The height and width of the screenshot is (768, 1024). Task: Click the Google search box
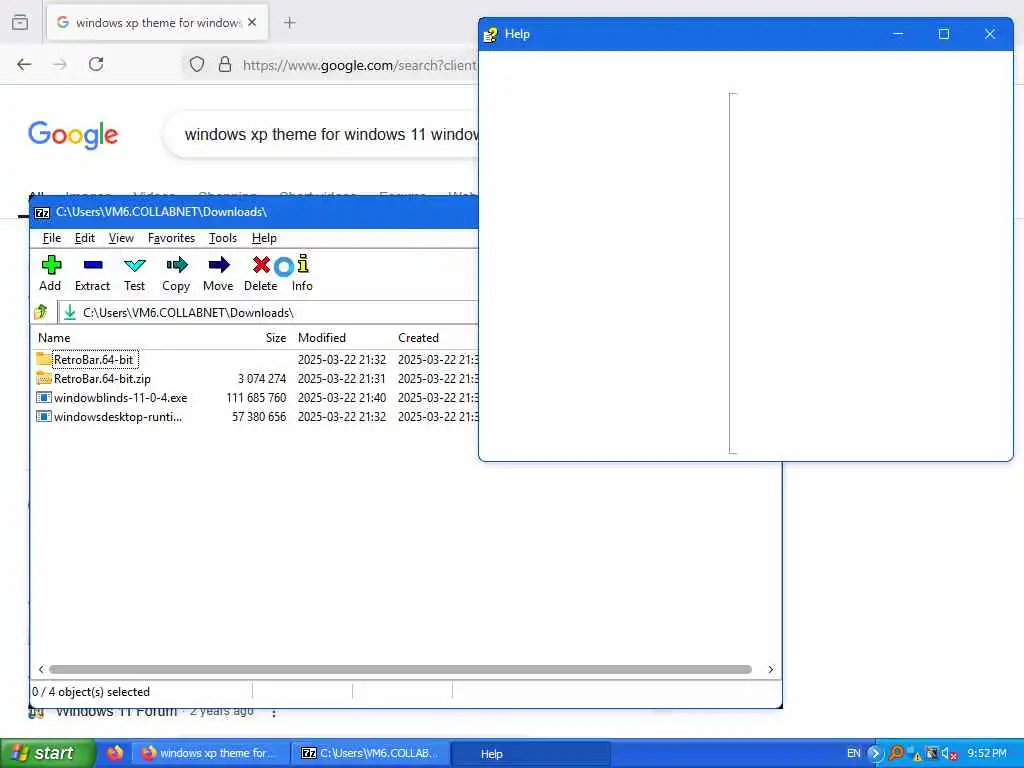pos(323,135)
